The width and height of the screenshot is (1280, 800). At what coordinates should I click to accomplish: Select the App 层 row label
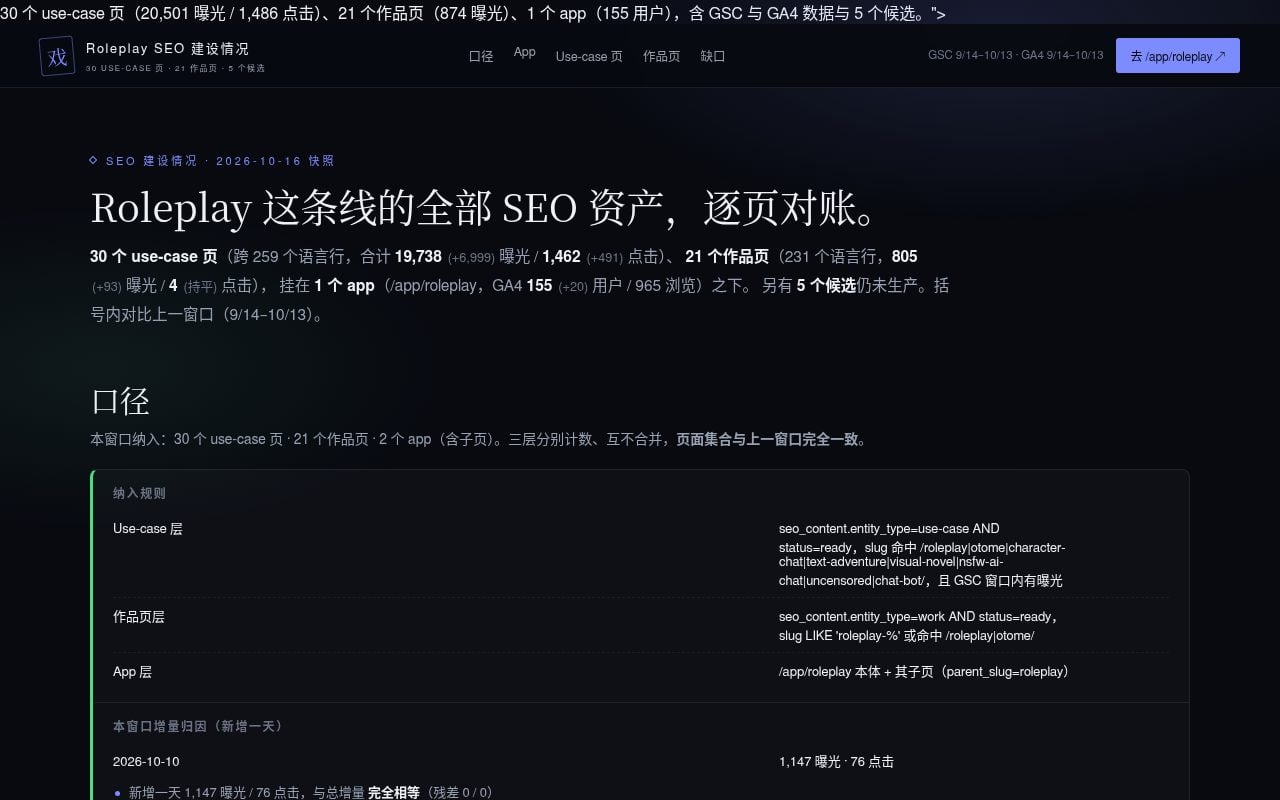coord(132,671)
